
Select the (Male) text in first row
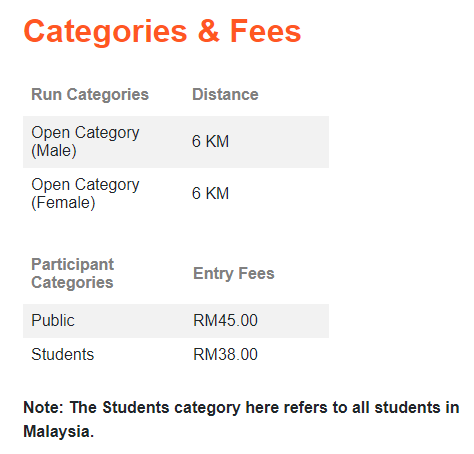54,151
